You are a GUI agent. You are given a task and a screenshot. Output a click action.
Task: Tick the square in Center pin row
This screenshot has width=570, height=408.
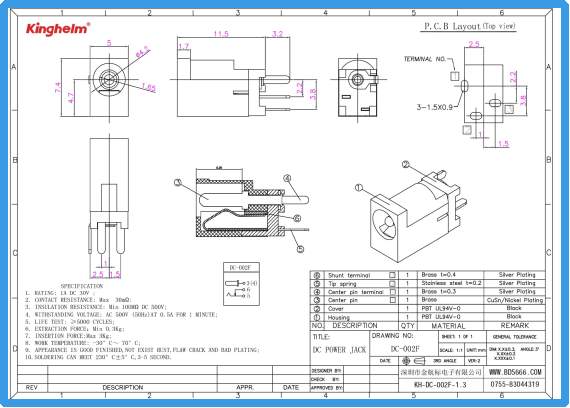click(392, 300)
